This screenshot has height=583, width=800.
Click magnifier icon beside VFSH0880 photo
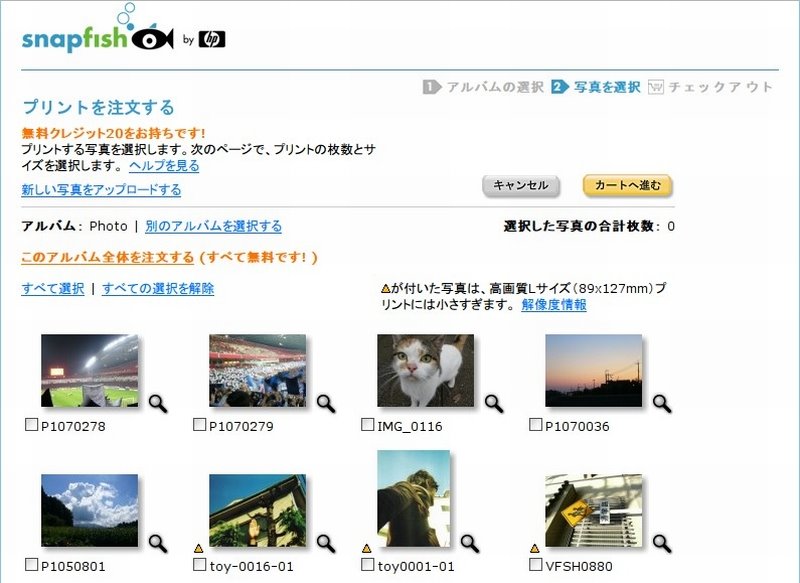(662, 544)
